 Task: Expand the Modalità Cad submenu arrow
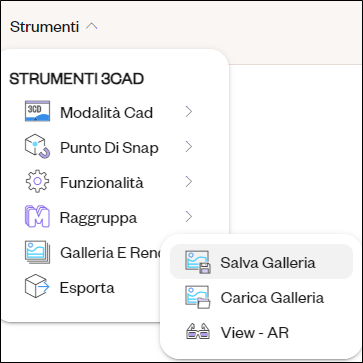(x=189, y=112)
